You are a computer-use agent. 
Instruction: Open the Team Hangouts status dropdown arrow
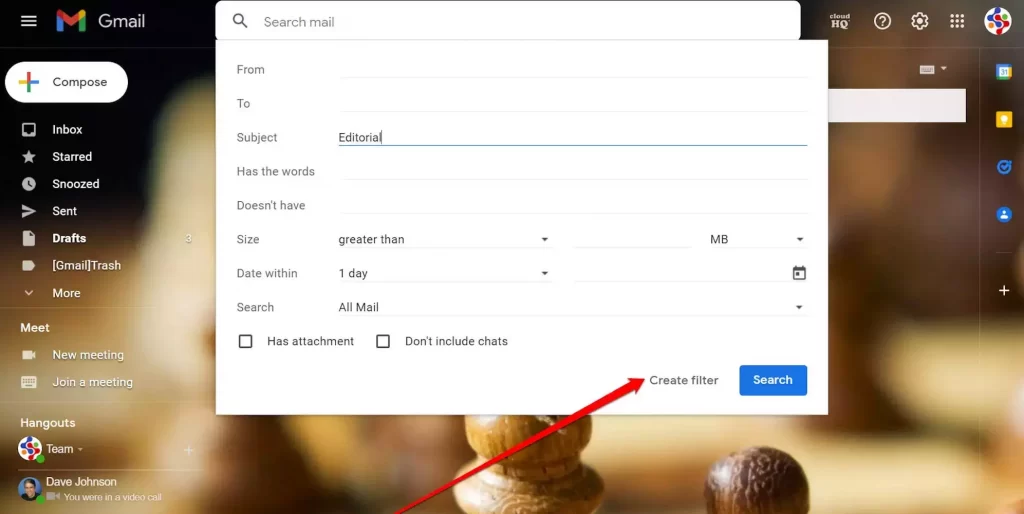tap(80, 449)
